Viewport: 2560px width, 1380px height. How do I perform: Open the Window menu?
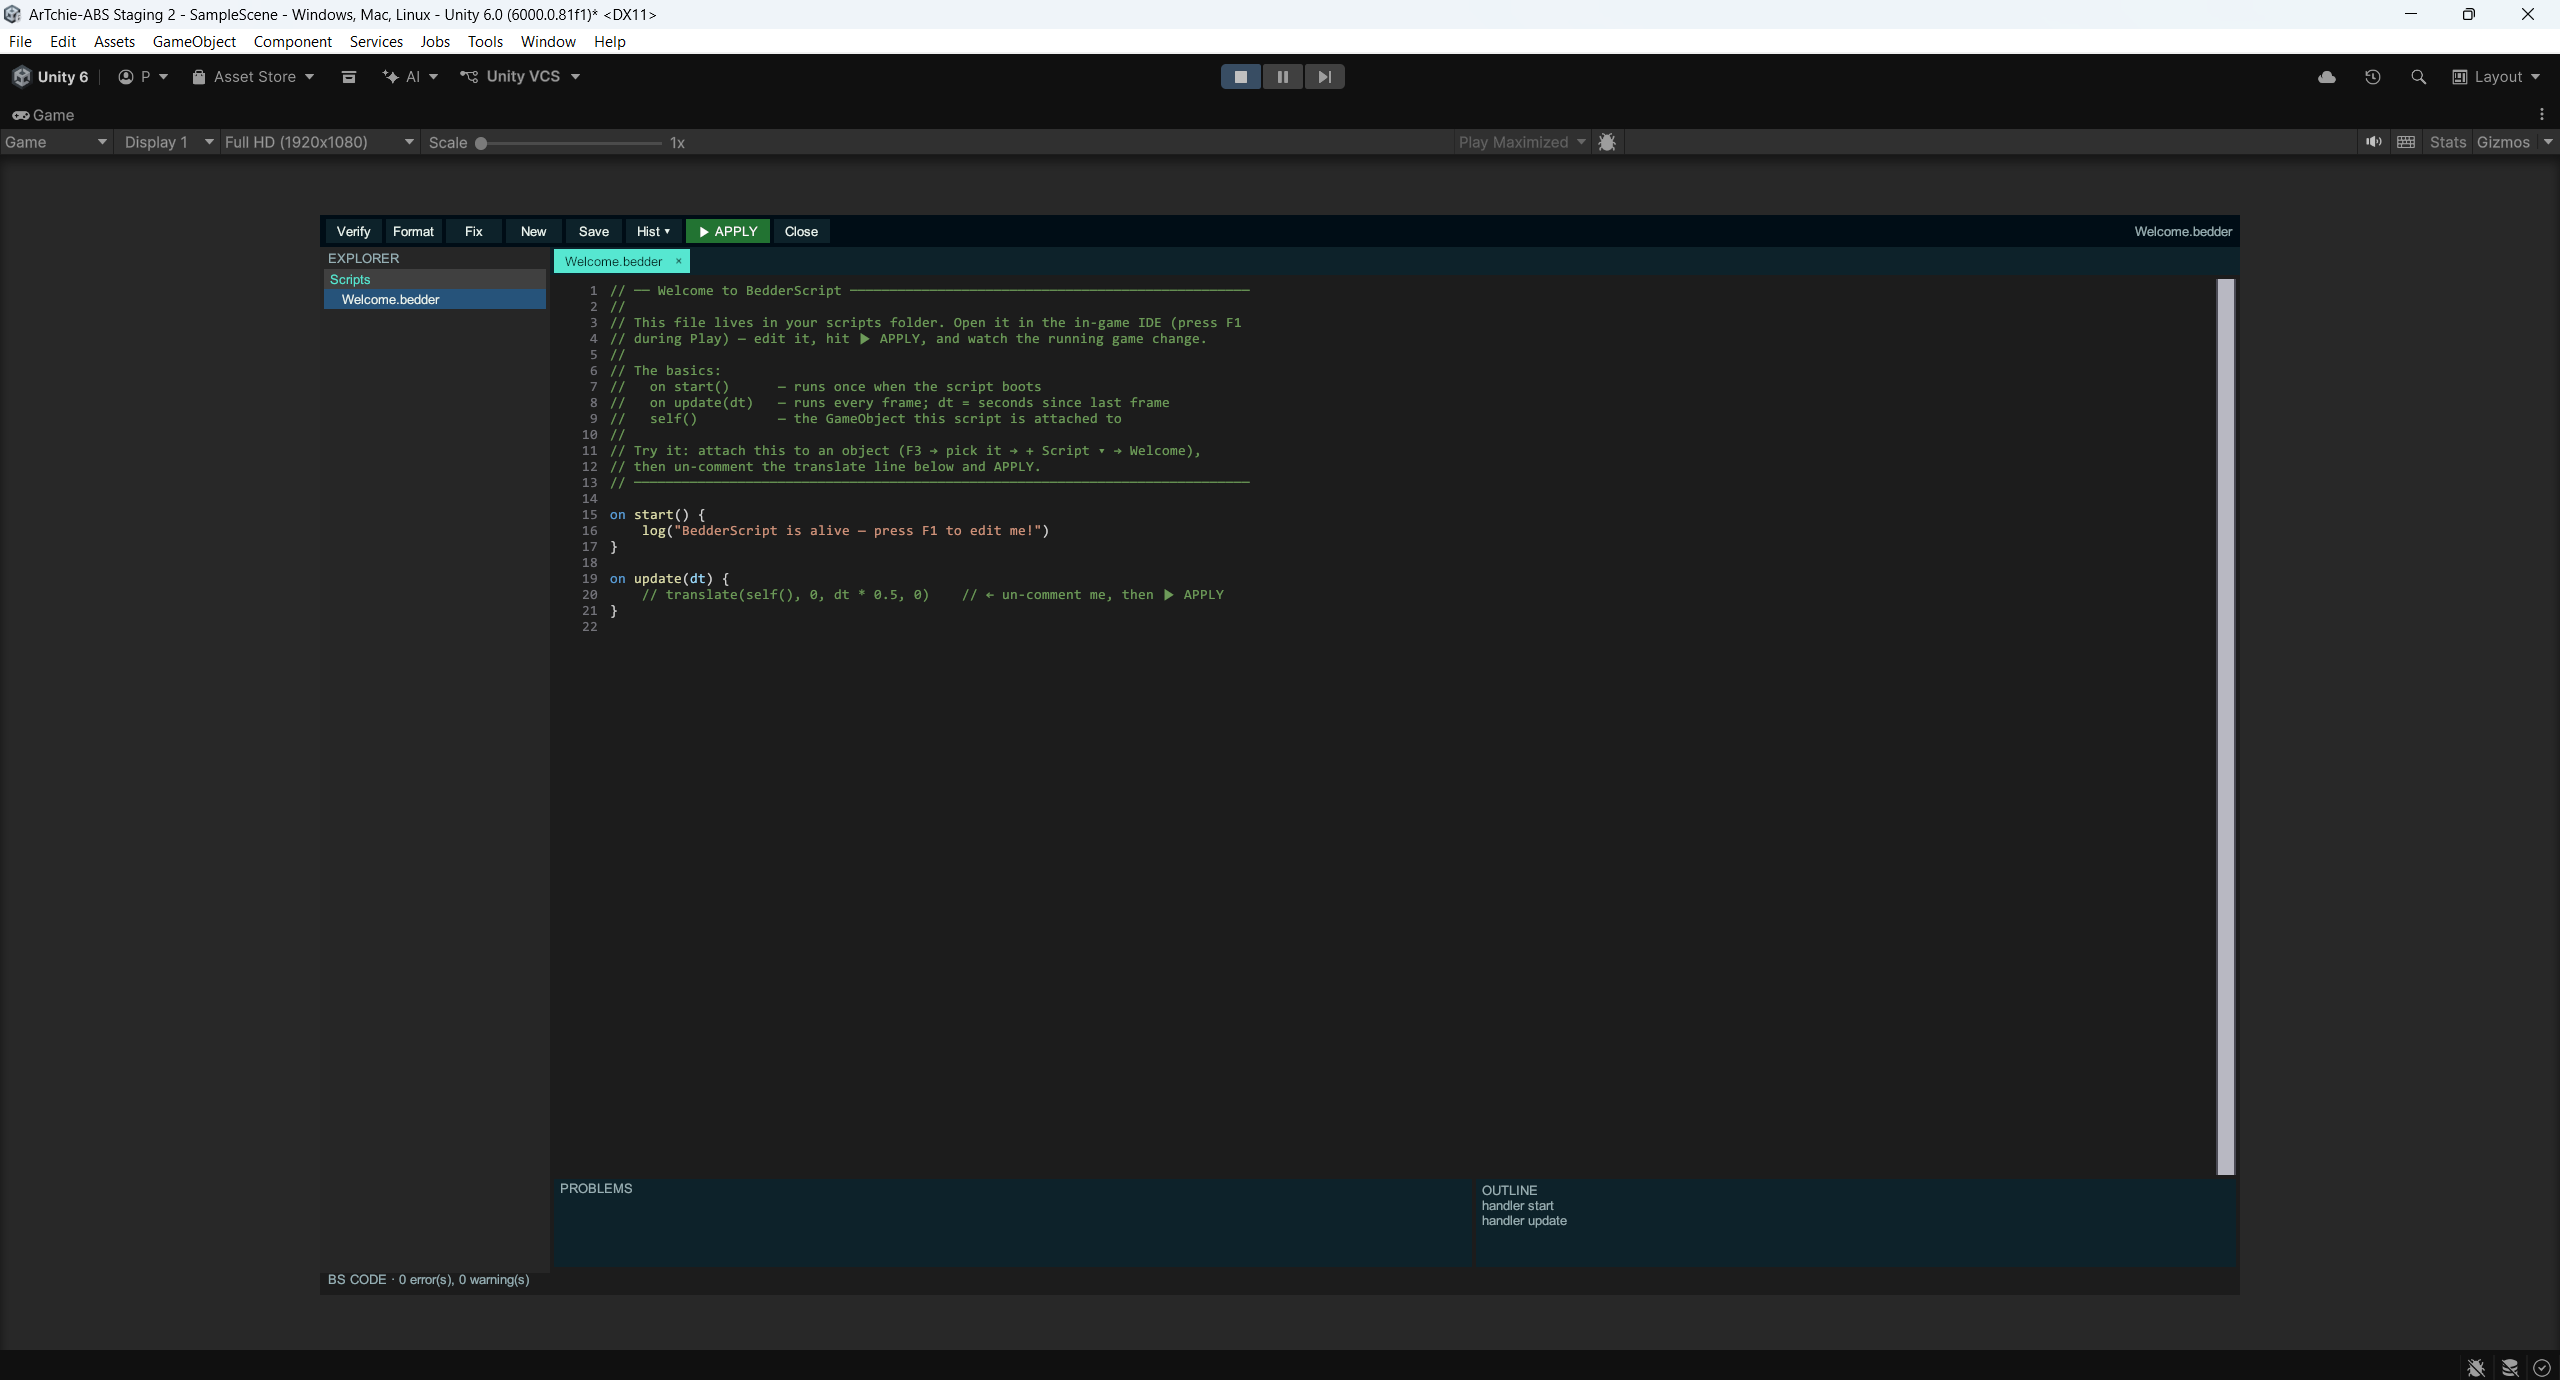pyautogui.click(x=548, y=41)
